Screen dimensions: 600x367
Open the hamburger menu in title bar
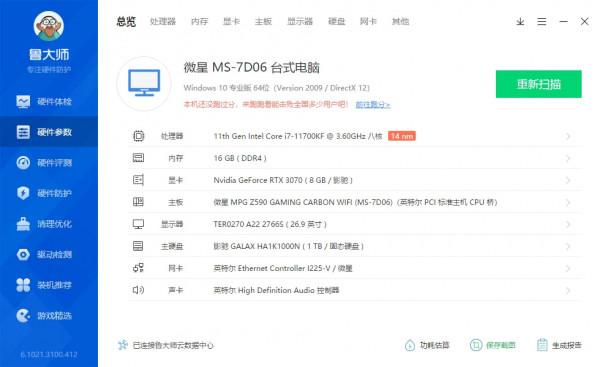[541, 22]
